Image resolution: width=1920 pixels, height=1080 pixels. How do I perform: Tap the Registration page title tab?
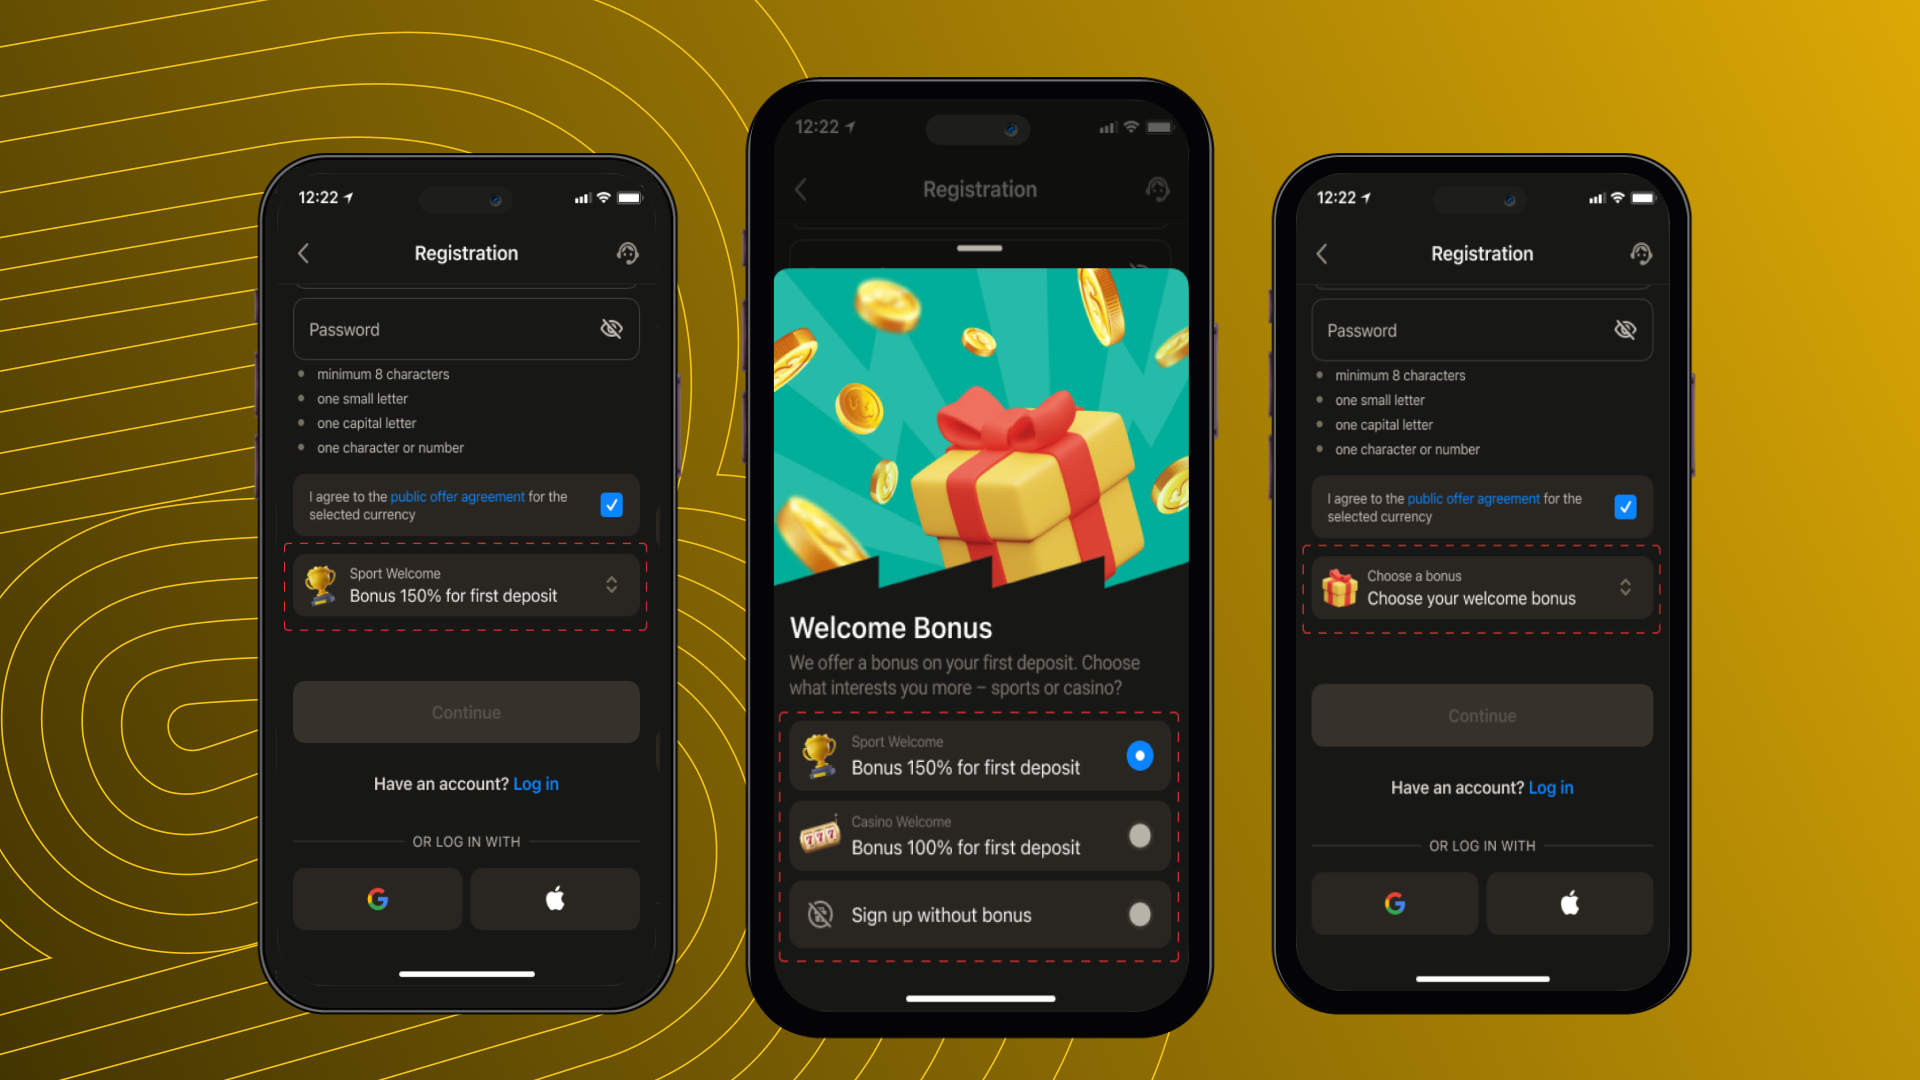(980, 189)
